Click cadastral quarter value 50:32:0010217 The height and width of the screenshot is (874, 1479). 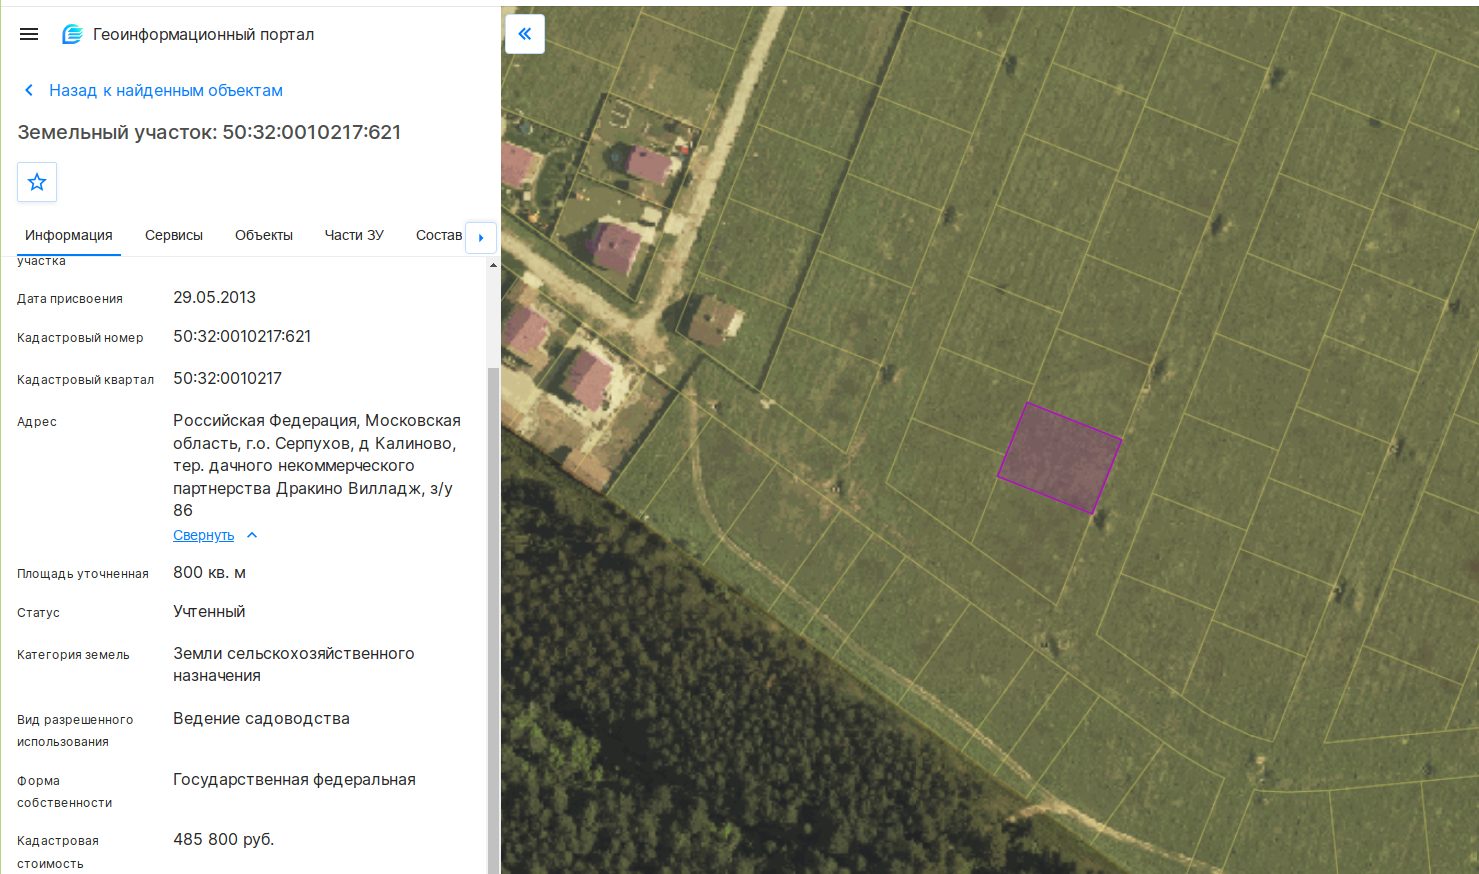[x=228, y=378]
